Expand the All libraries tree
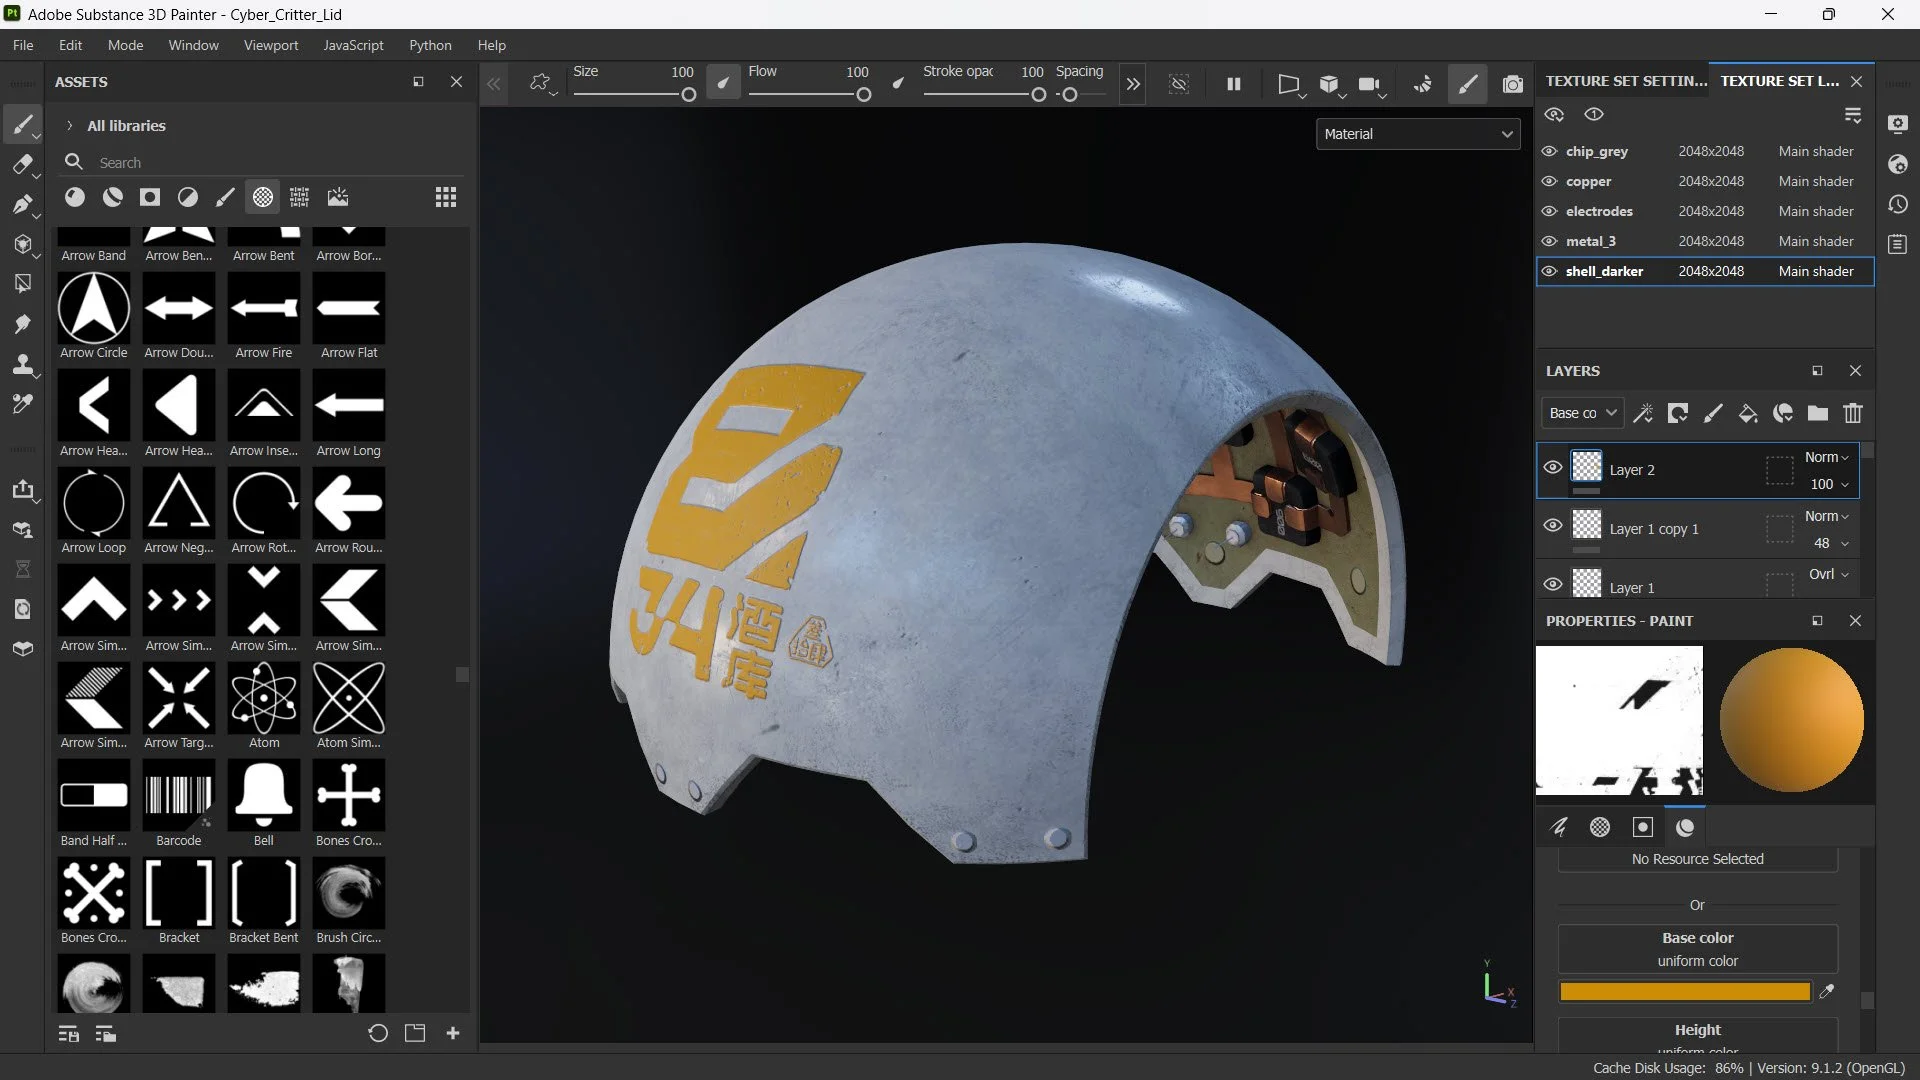Image resolution: width=1920 pixels, height=1080 pixels. click(69, 126)
